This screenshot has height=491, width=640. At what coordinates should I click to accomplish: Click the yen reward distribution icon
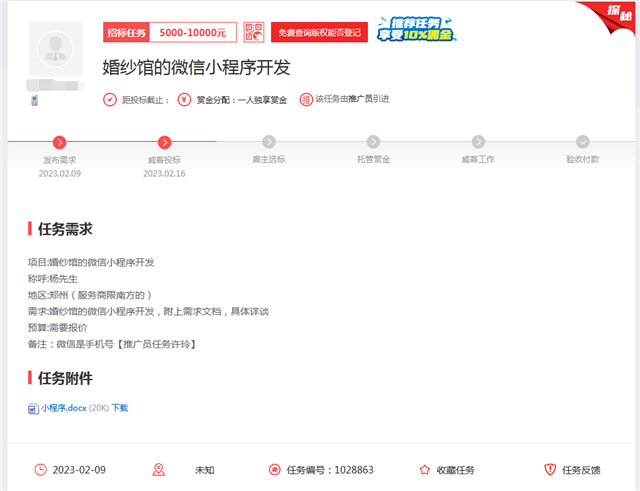click(184, 99)
